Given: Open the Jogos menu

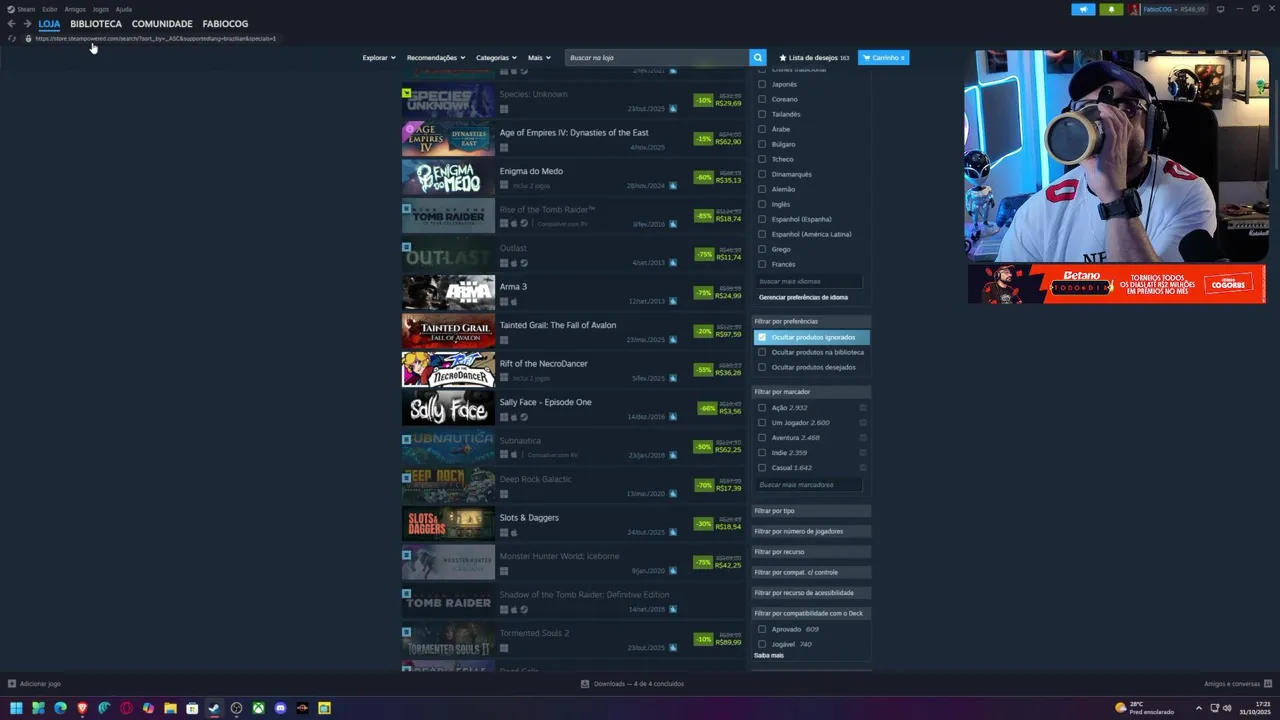Looking at the screenshot, I should (x=101, y=9).
